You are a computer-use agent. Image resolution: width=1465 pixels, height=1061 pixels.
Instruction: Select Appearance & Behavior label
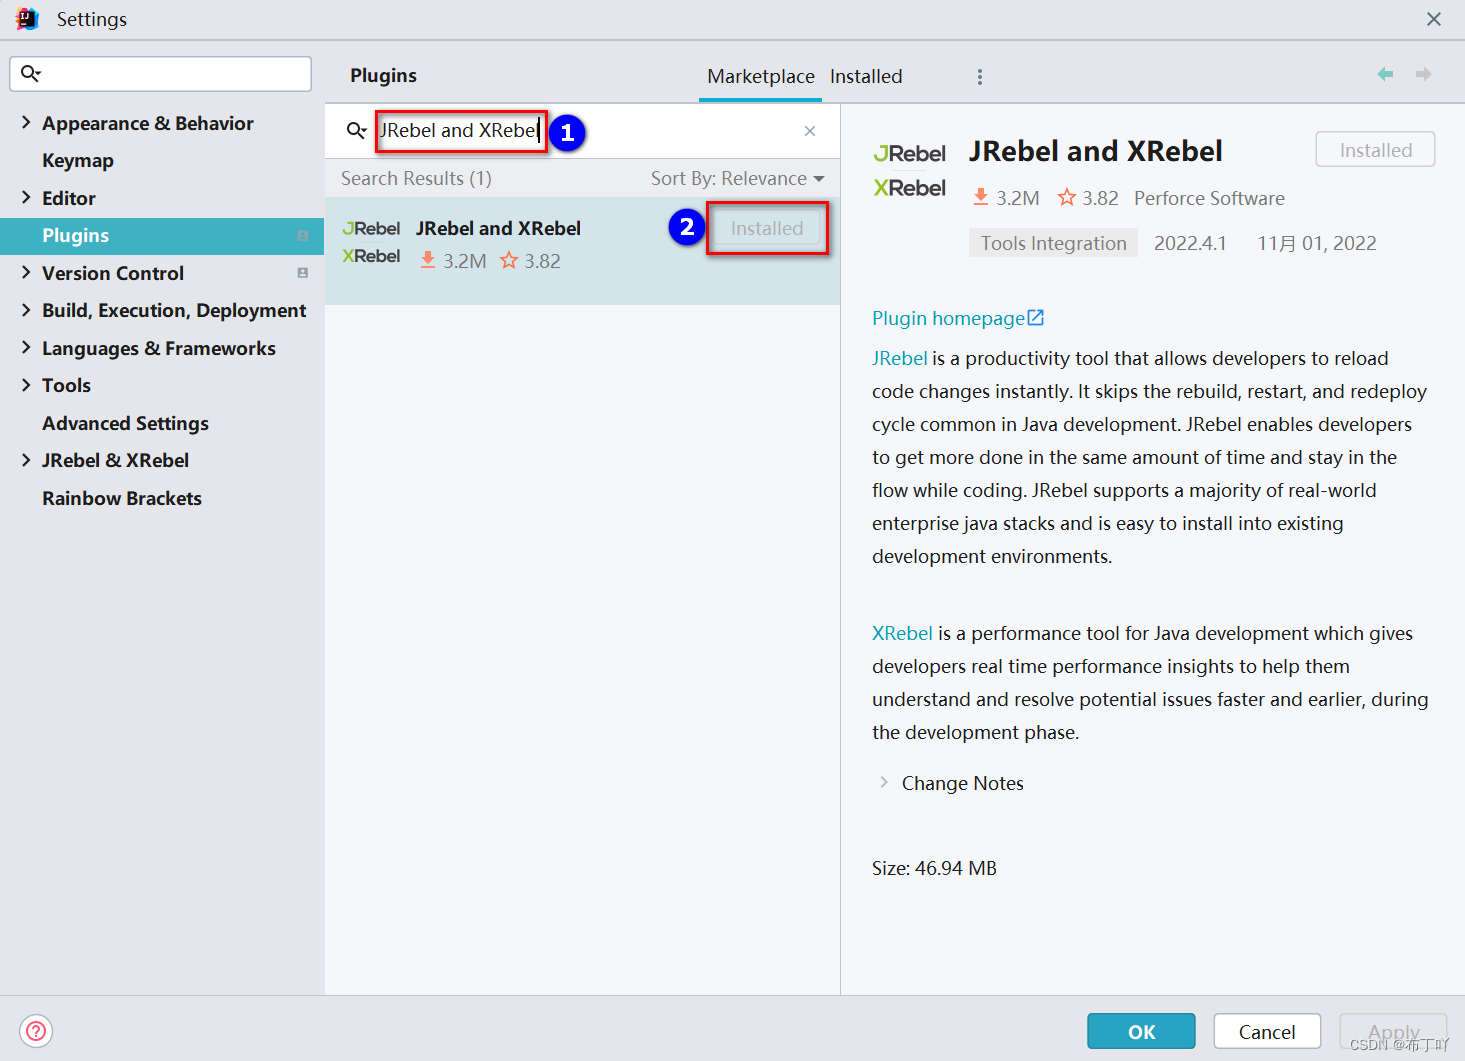tap(148, 123)
